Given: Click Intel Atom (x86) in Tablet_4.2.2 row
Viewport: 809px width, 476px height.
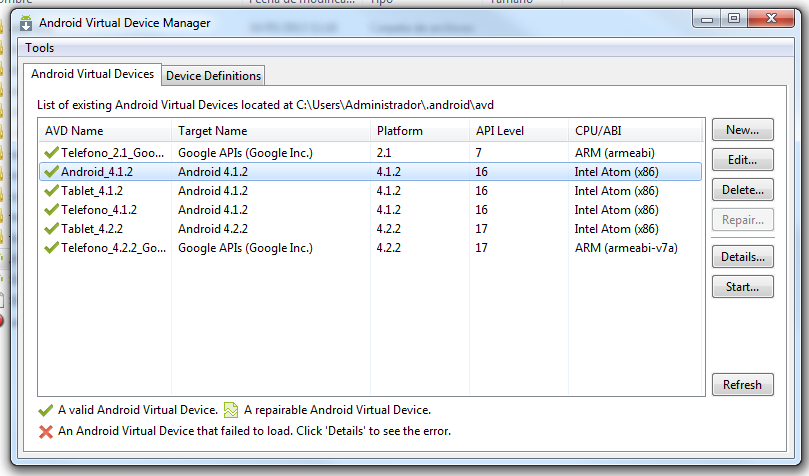Looking at the screenshot, I should [617, 228].
